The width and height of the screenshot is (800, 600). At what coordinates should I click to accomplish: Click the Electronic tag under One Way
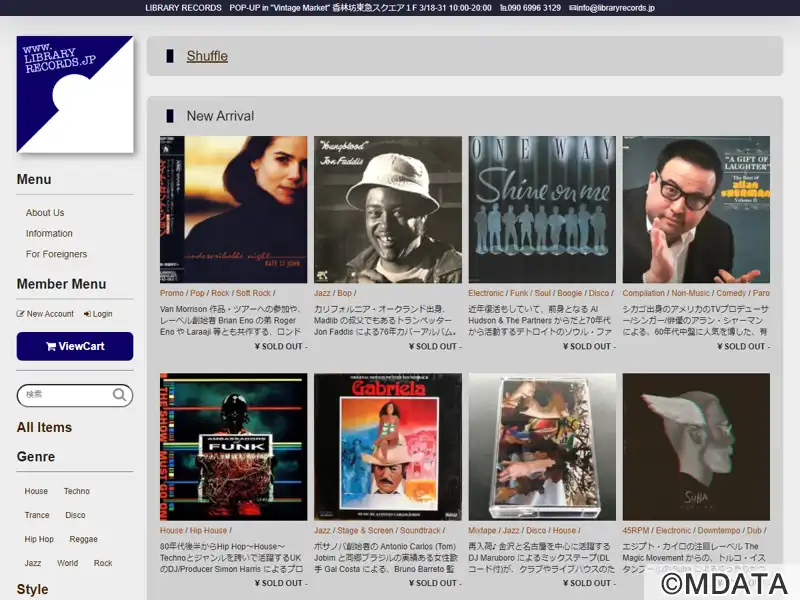pos(486,293)
